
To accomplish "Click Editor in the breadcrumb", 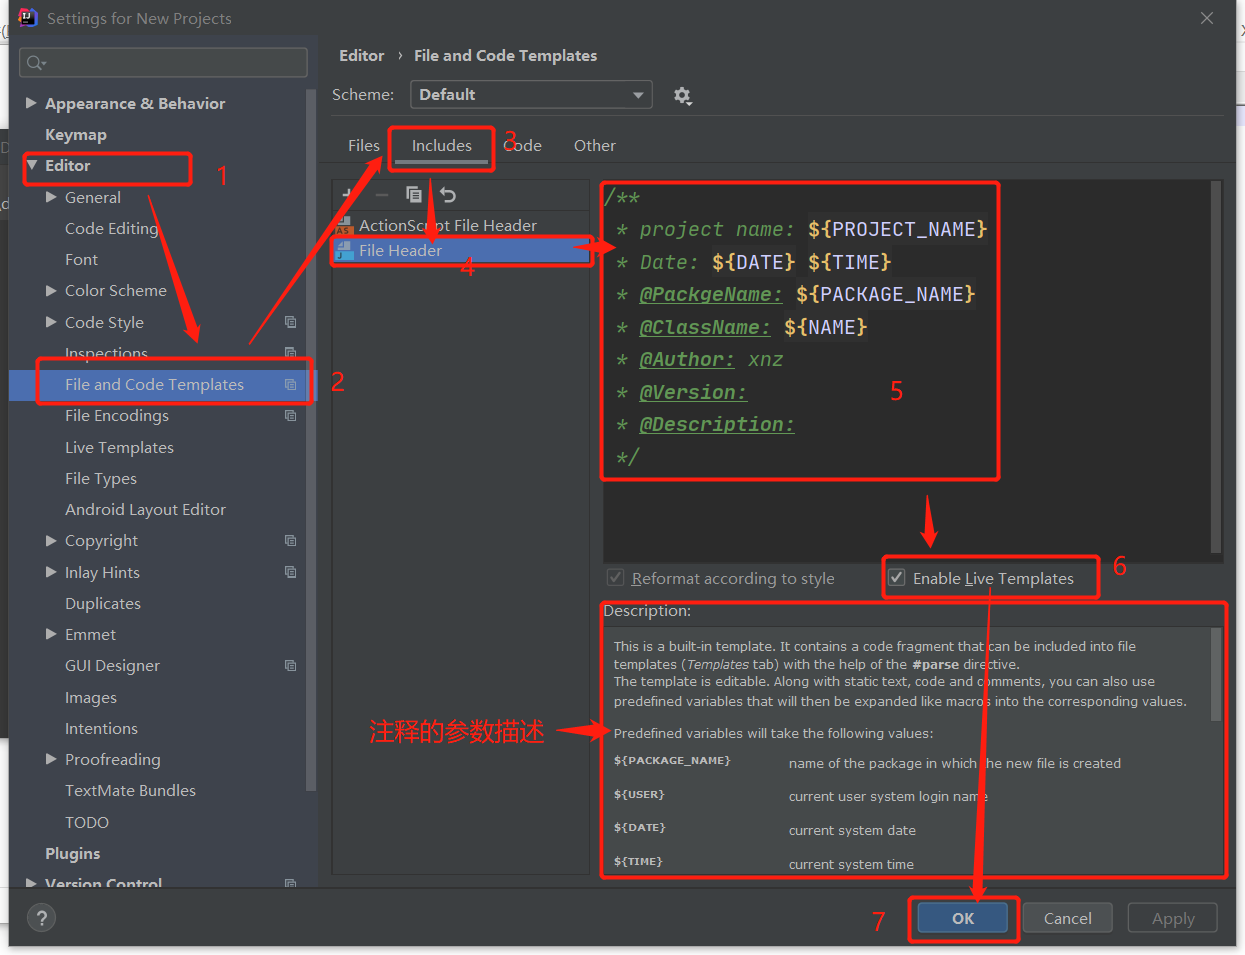I will (361, 56).
